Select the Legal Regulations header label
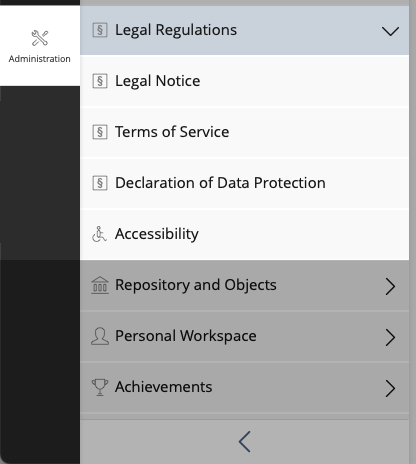The width and height of the screenshot is (416, 464). click(x=176, y=30)
